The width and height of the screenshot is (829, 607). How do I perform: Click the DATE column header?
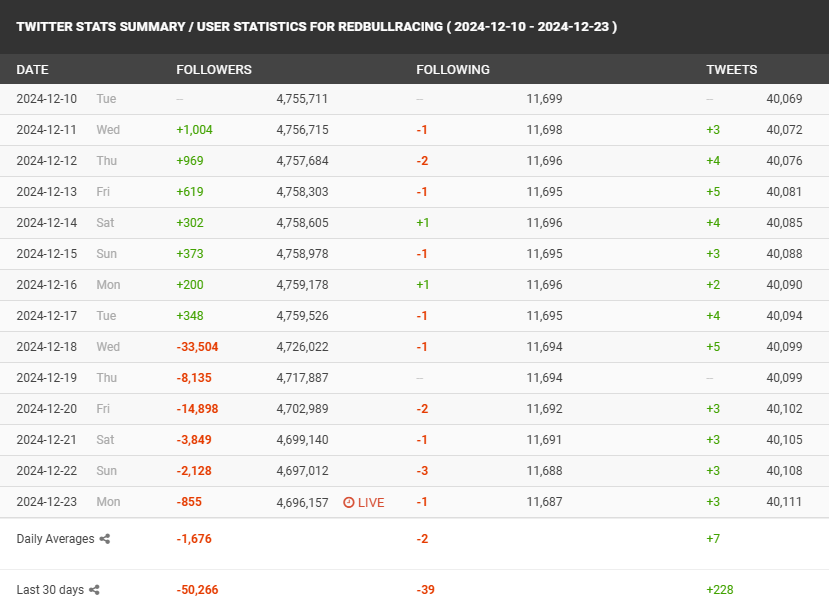click(x=32, y=70)
